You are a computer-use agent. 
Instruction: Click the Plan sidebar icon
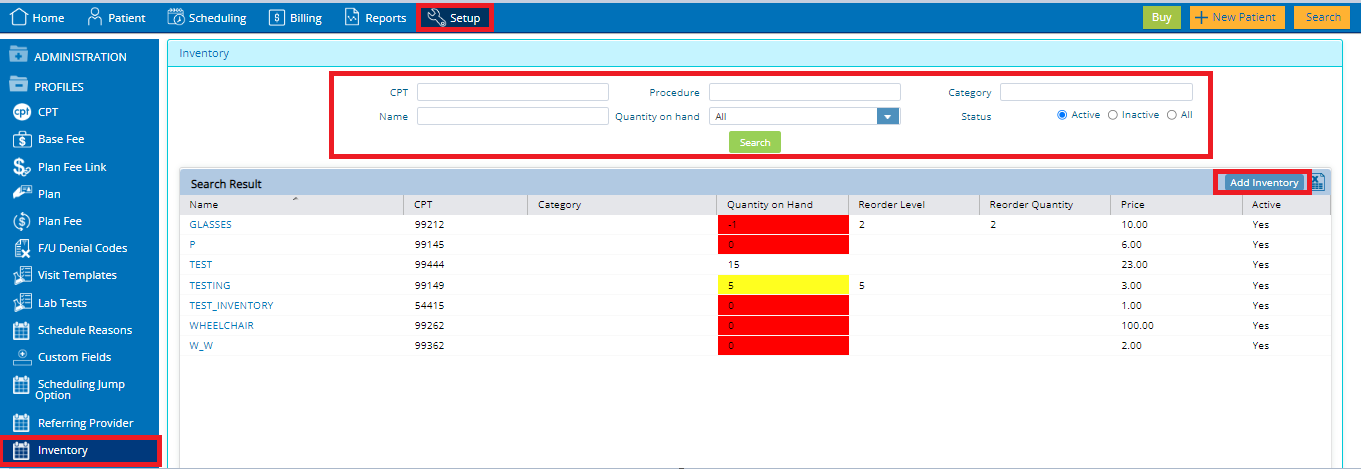click(22, 193)
